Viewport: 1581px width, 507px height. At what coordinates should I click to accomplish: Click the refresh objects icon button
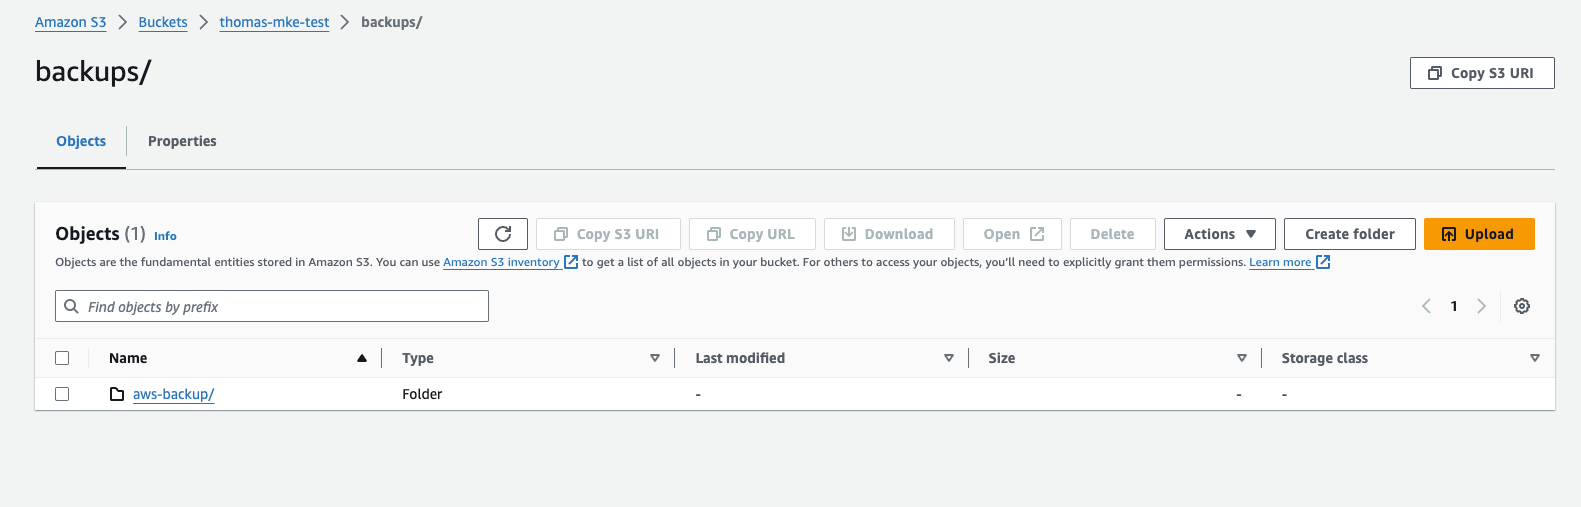point(503,234)
